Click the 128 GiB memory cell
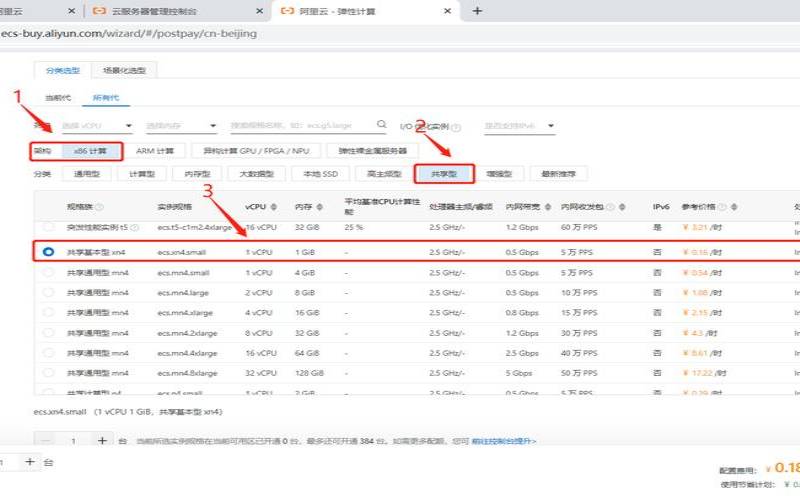 click(x=309, y=373)
